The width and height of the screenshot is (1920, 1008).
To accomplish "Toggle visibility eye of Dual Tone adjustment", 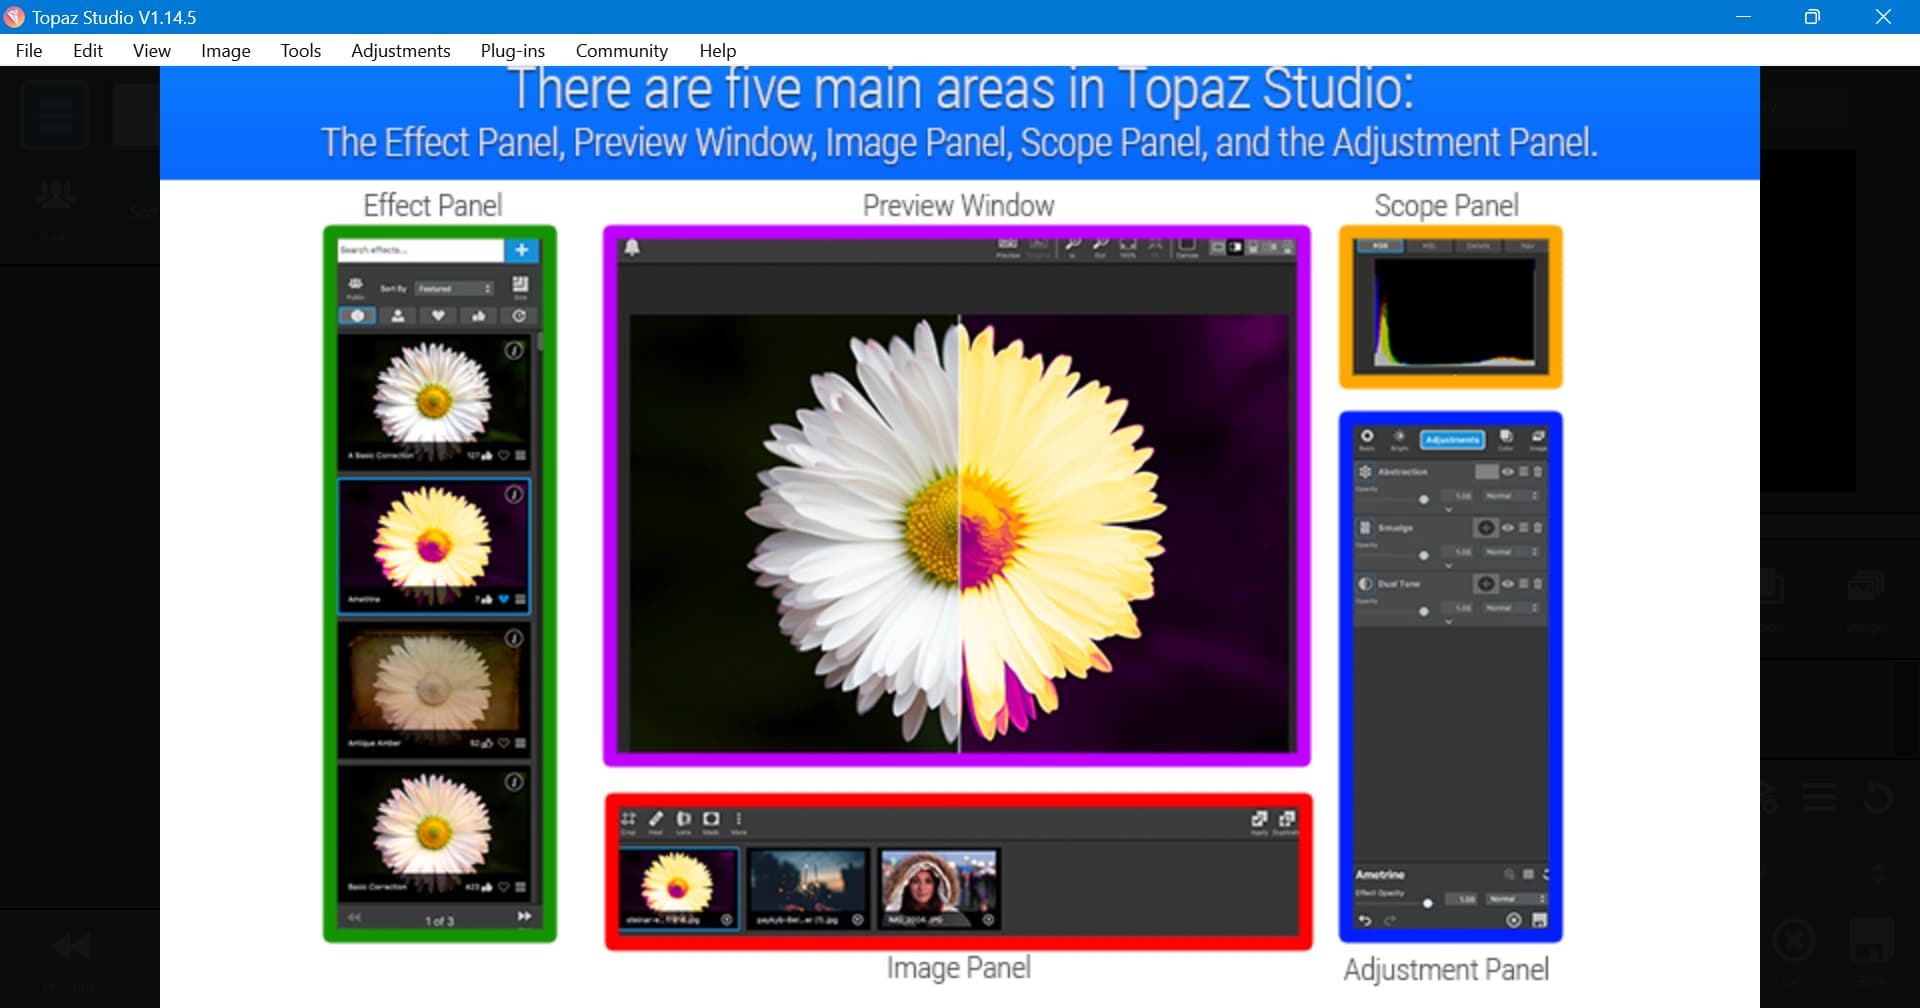I will point(1508,584).
